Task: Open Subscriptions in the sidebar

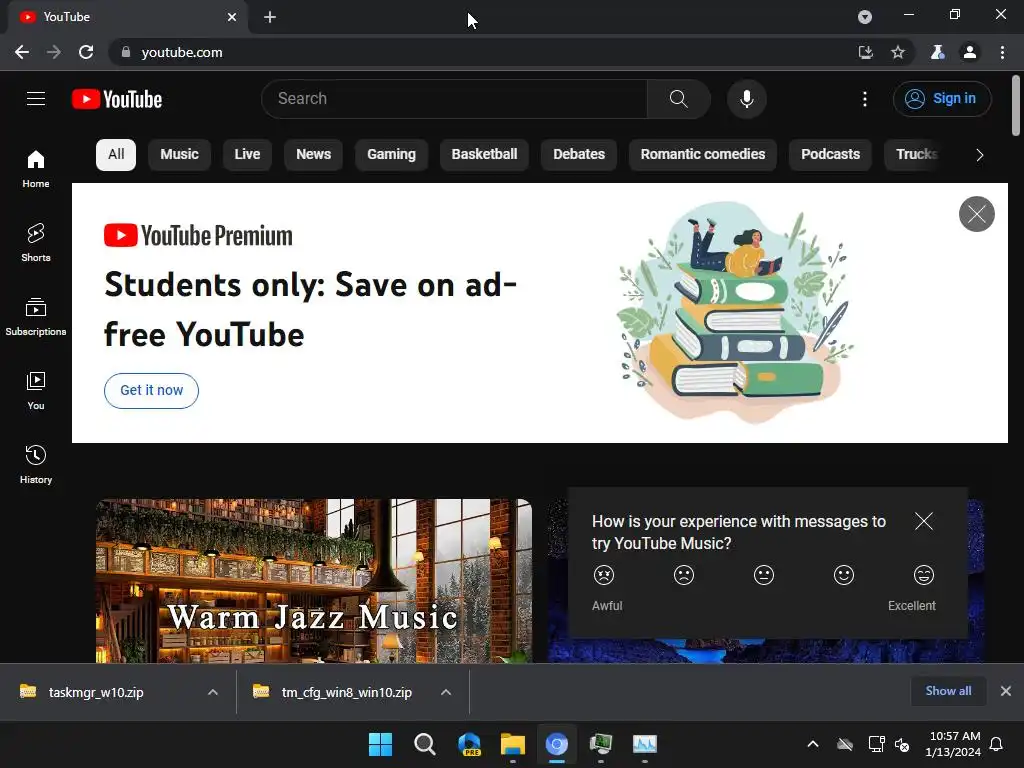Action: tap(36, 316)
